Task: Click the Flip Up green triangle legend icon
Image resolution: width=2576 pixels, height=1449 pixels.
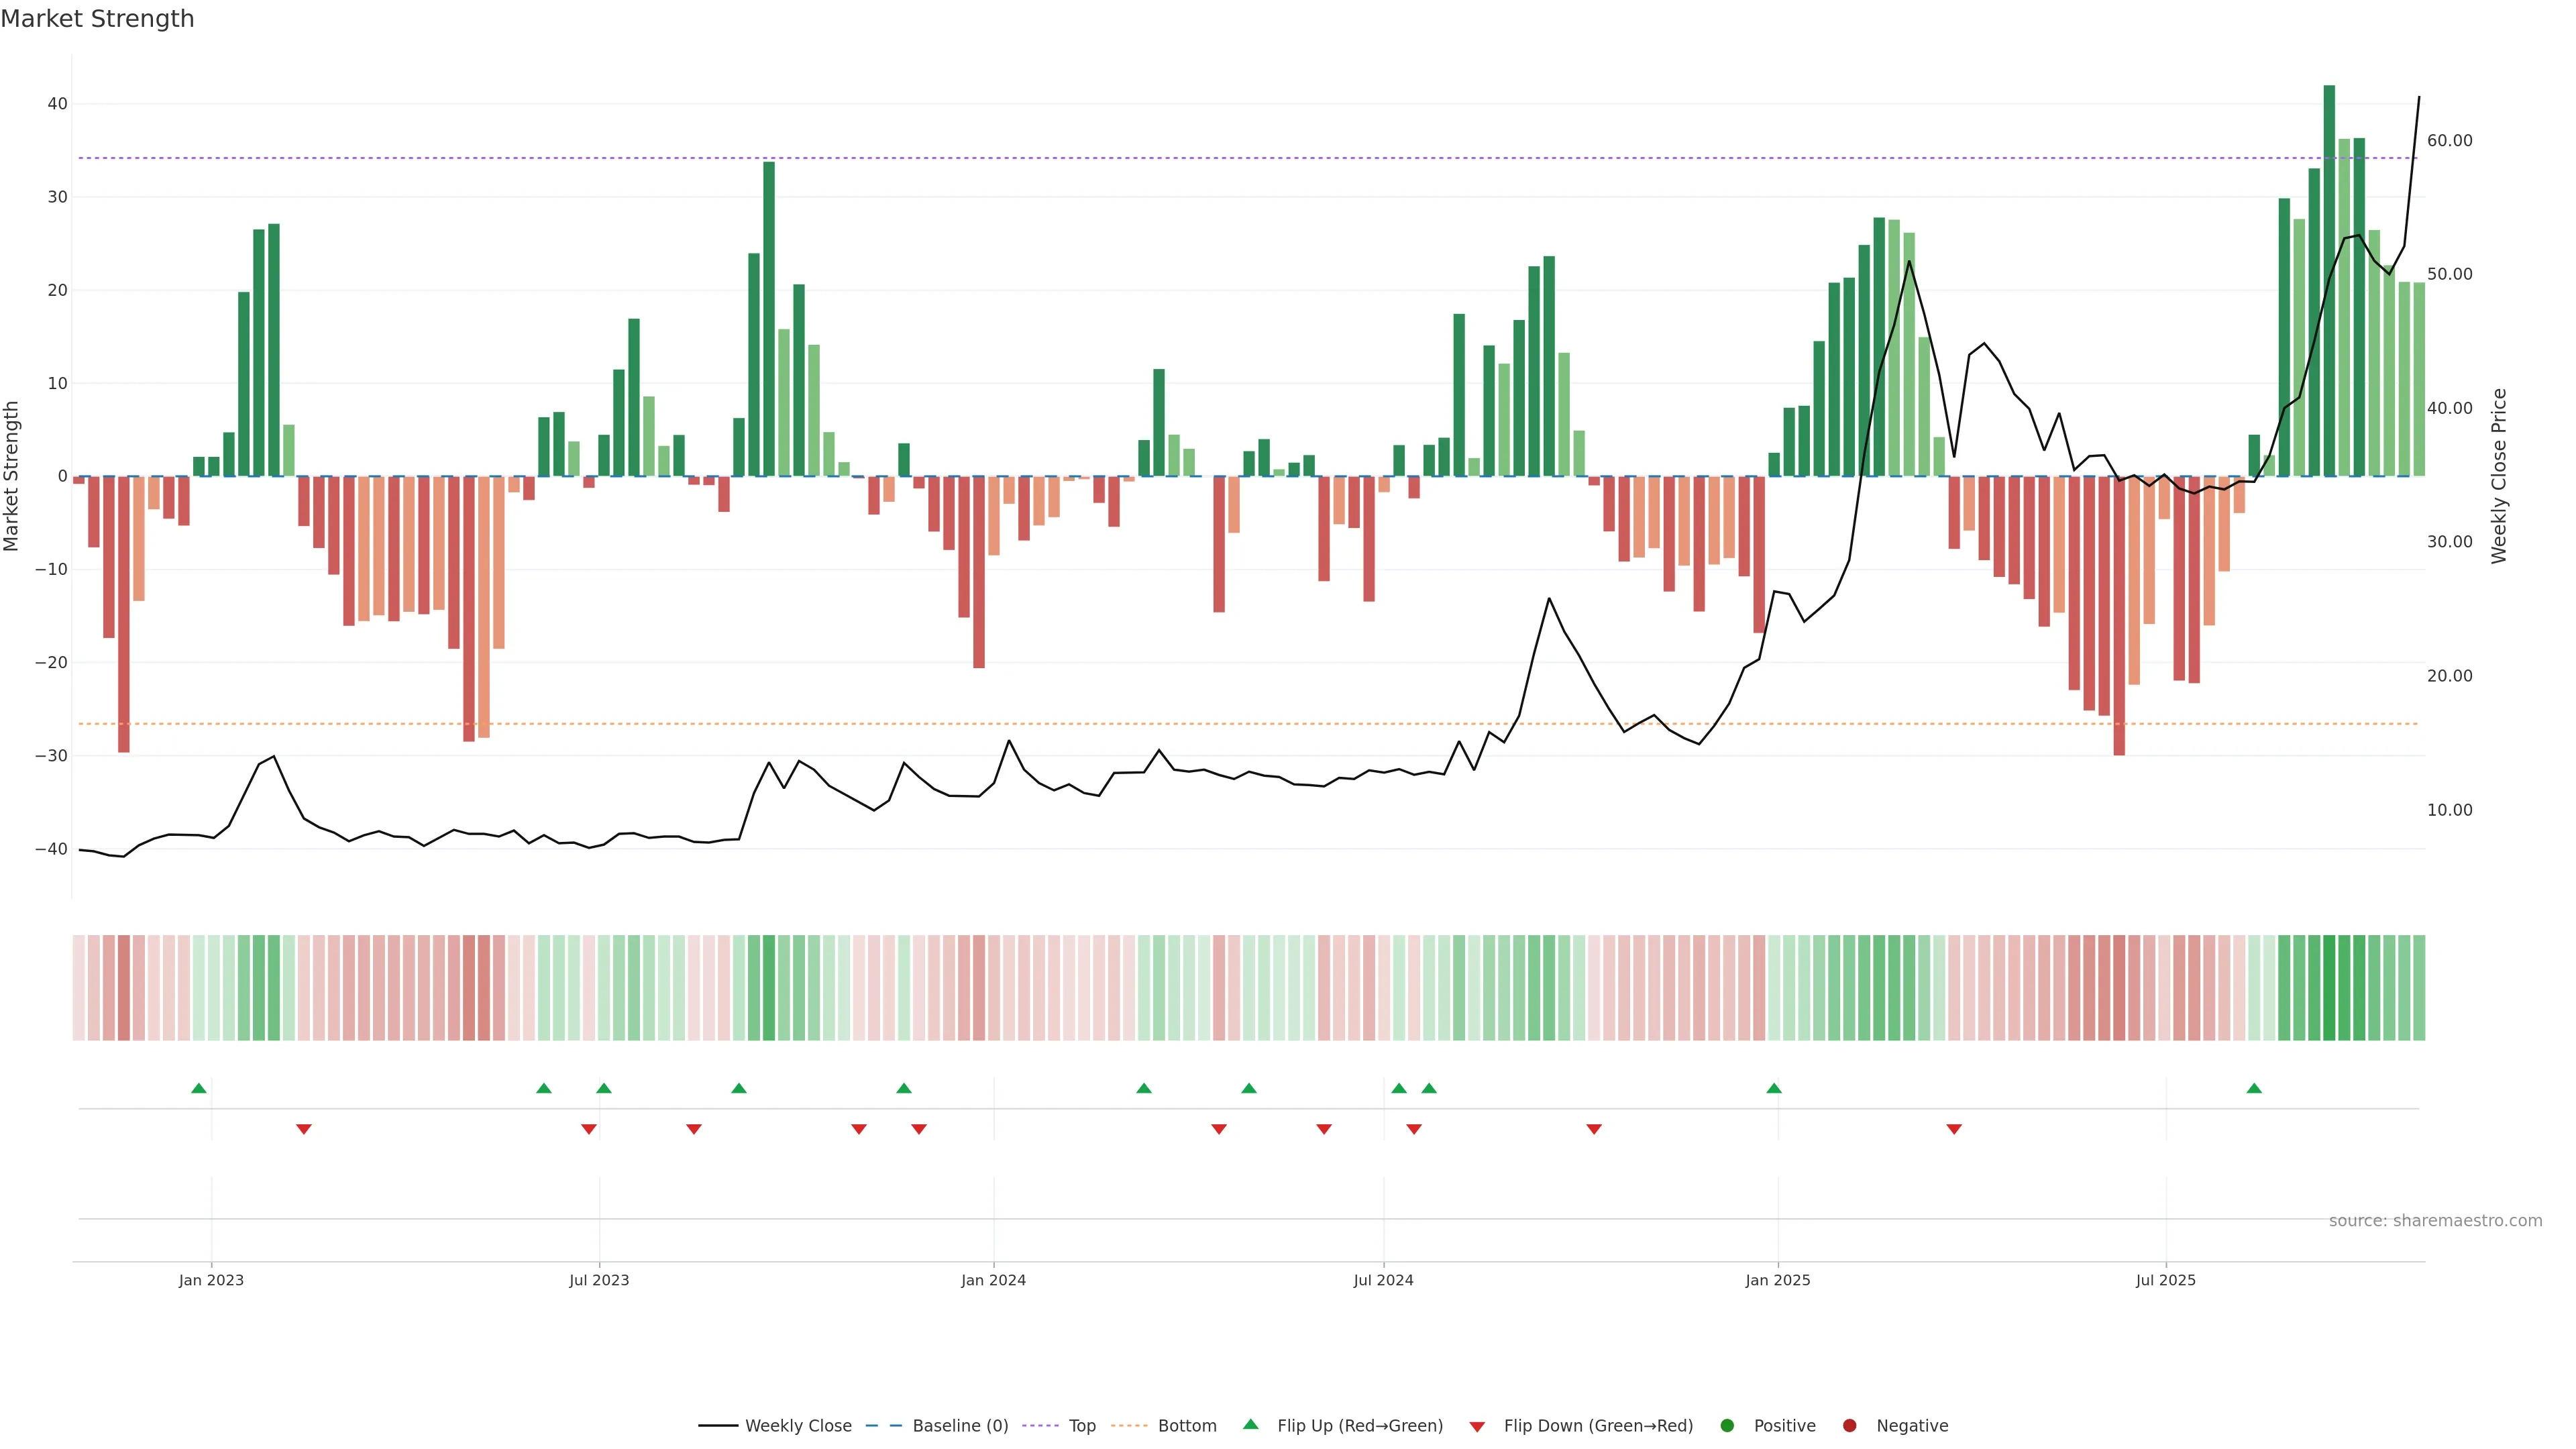Action: click(x=1250, y=1424)
